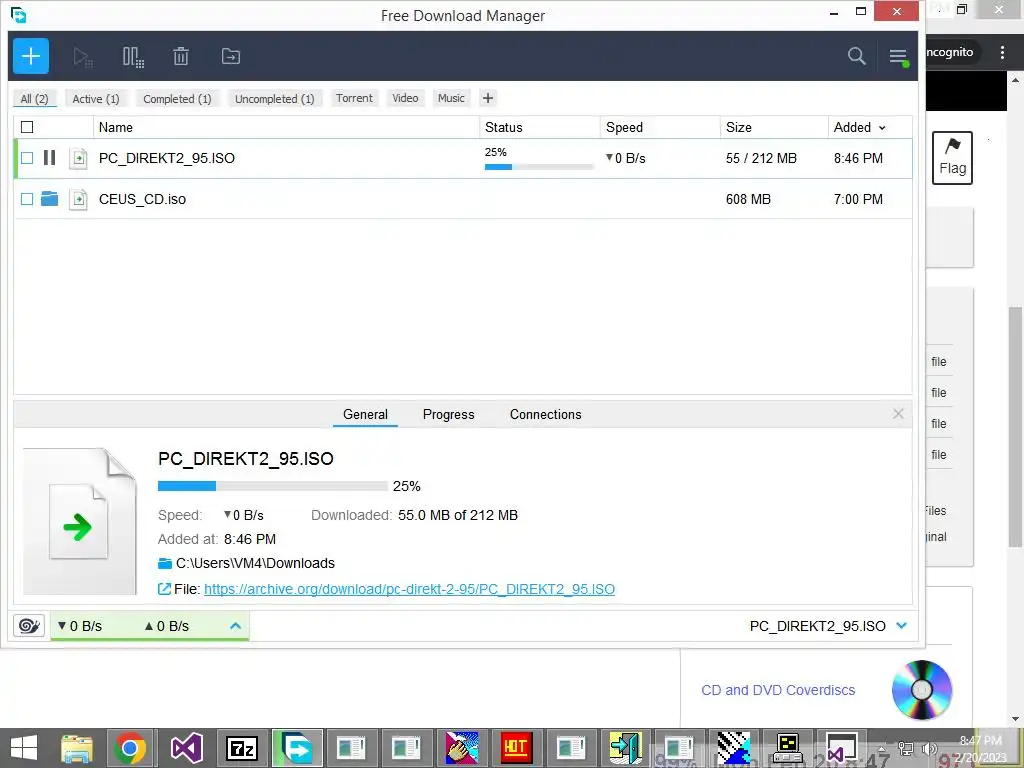The width and height of the screenshot is (1024, 768).
Task: Open Windows Start button
Action: (x=24, y=748)
